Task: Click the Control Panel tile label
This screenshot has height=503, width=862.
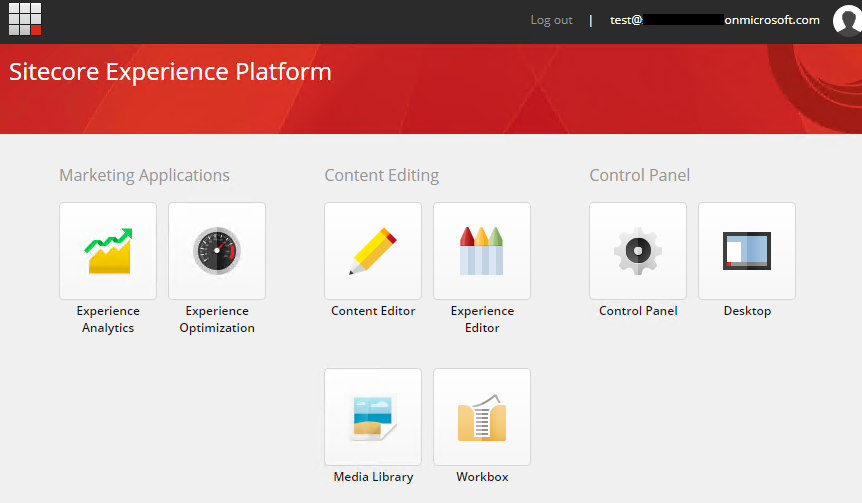Action: coord(638,311)
